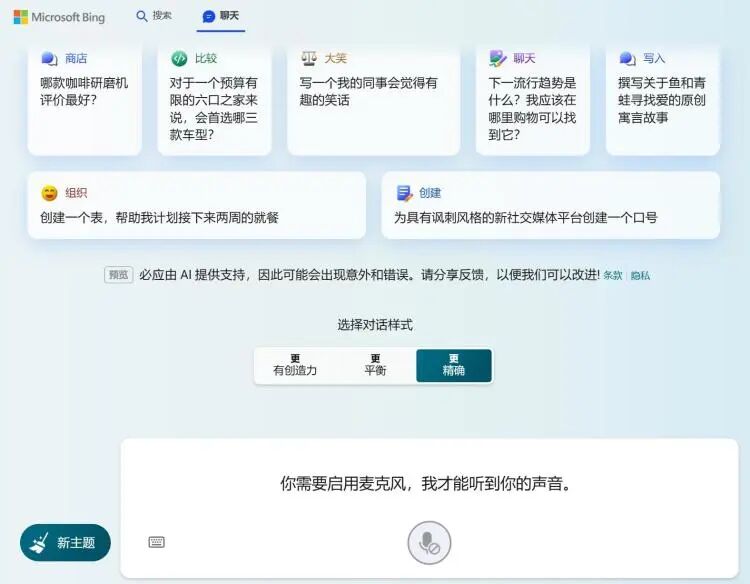Click the broom icon in 新主题 button

(x=39, y=542)
